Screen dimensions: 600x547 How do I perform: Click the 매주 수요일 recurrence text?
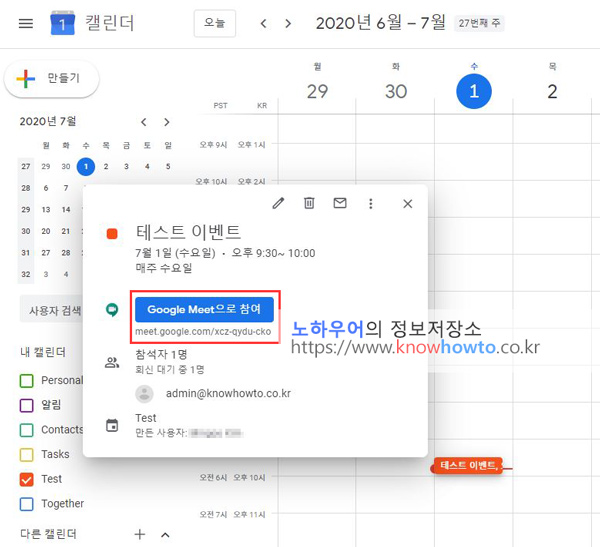coord(164,268)
